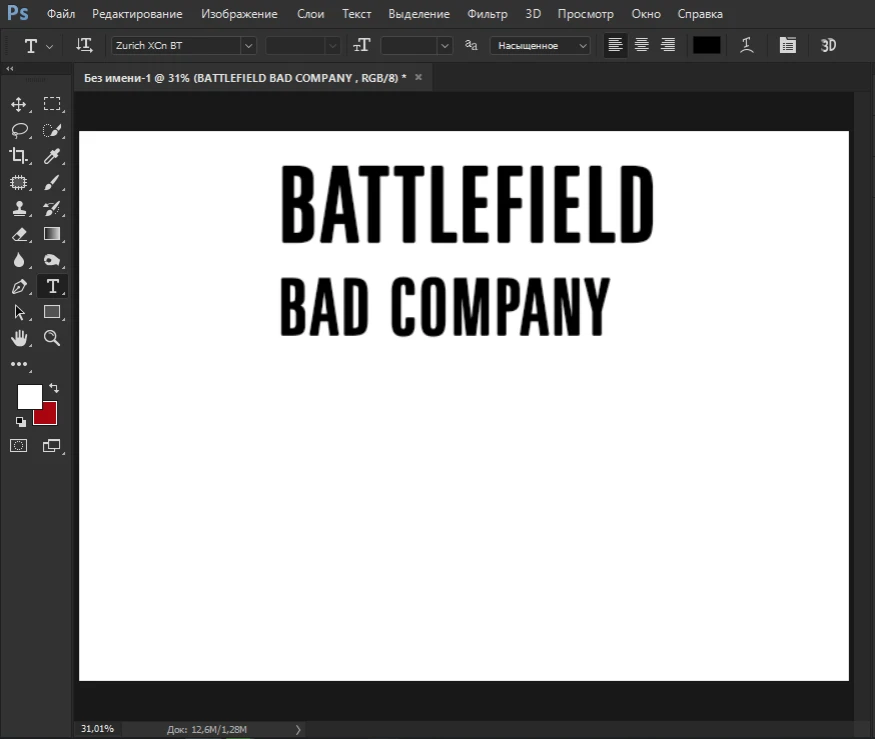
Task: Click the 3D button in the options bar
Action: pyautogui.click(x=827, y=45)
